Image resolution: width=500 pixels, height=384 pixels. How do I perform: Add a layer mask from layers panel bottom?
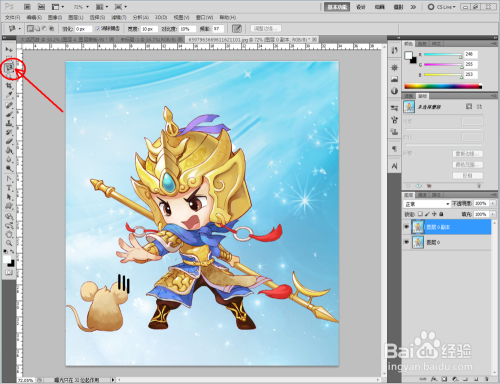pyautogui.click(x=444, y=379)
